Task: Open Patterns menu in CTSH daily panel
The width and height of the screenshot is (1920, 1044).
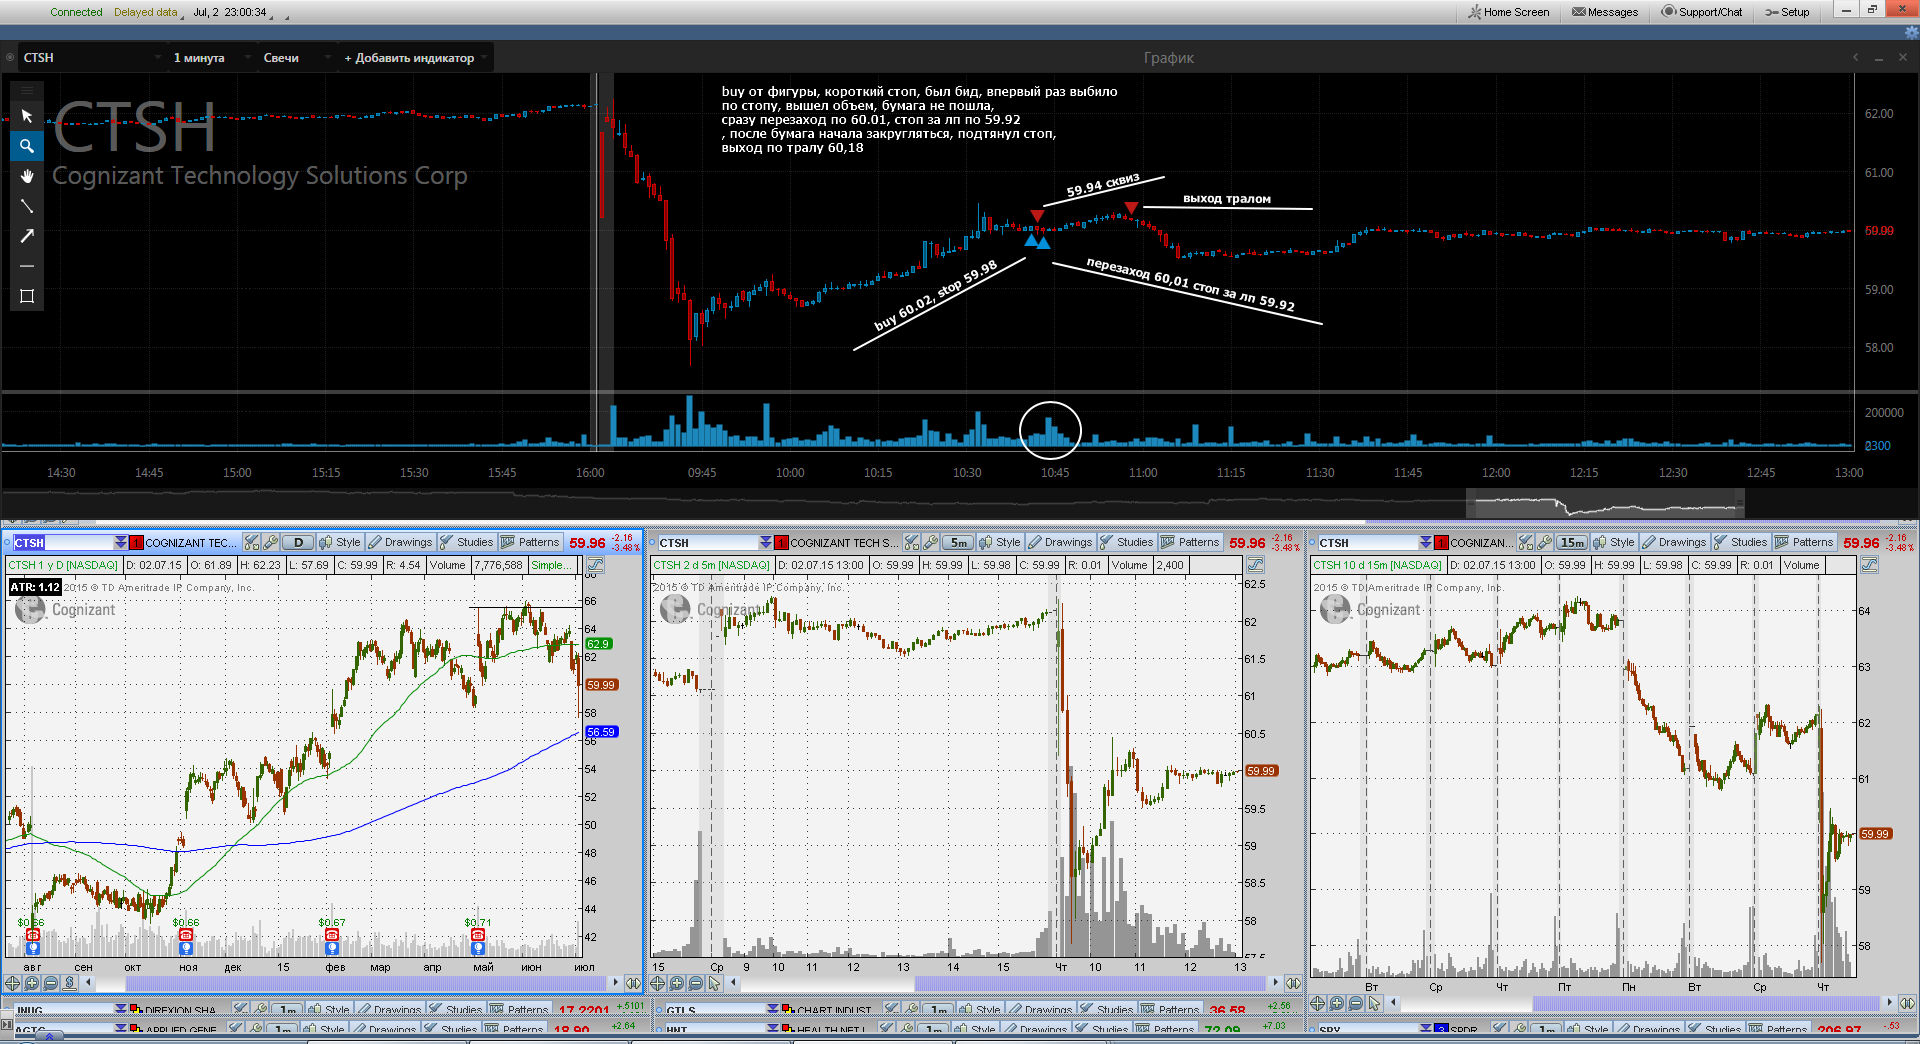Action: 531,542
